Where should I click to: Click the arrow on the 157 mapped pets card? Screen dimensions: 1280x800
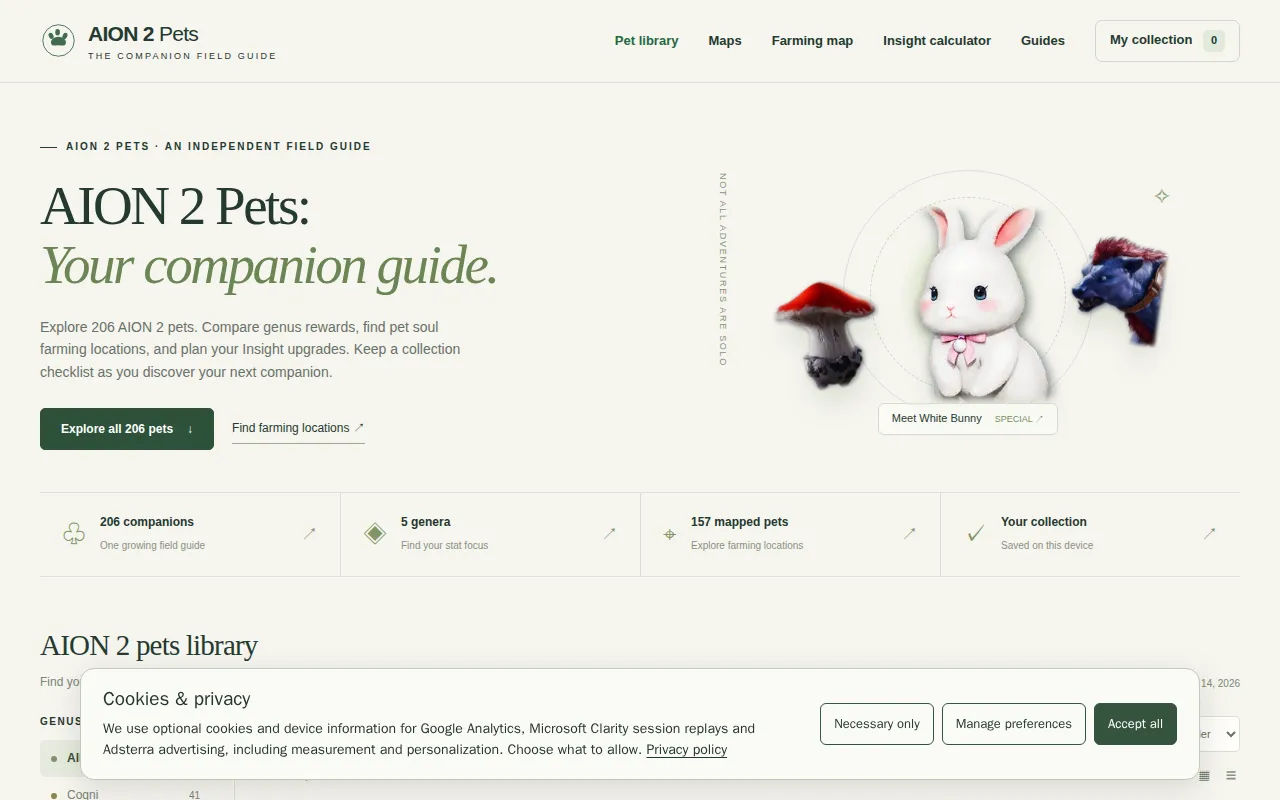(x=910, y=534)
